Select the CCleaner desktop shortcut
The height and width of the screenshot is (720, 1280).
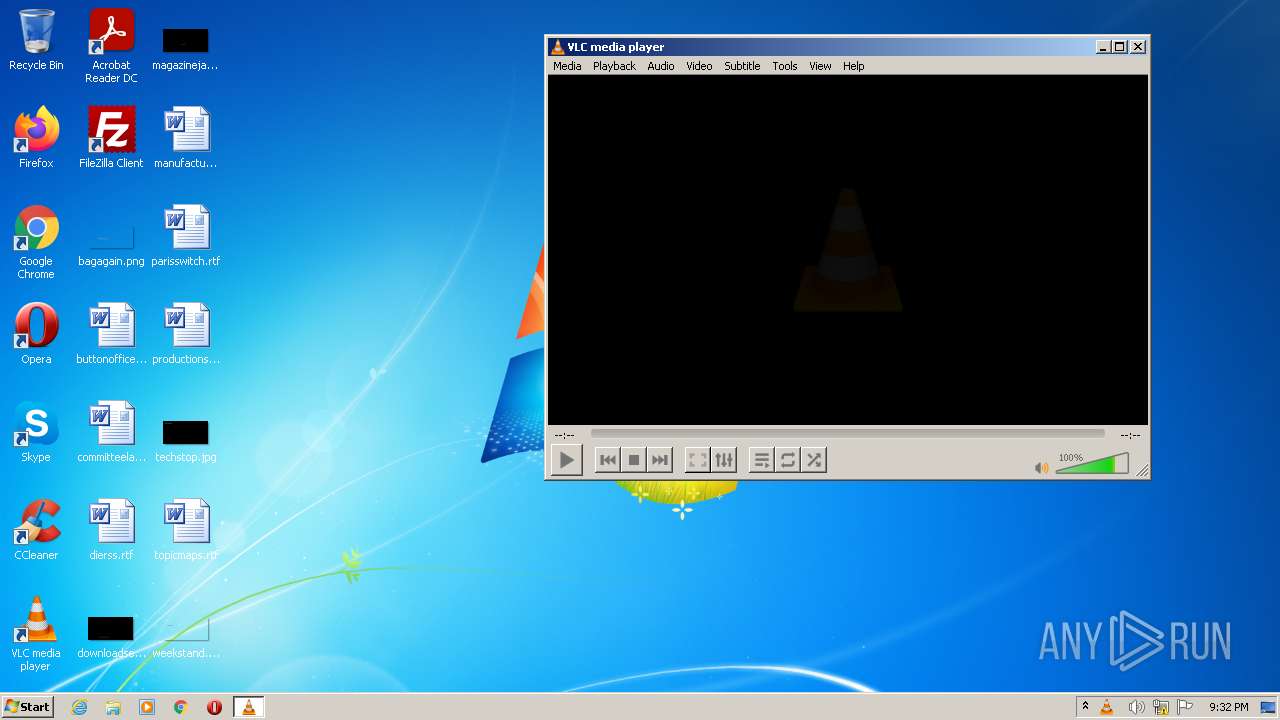tap(36, 530)
